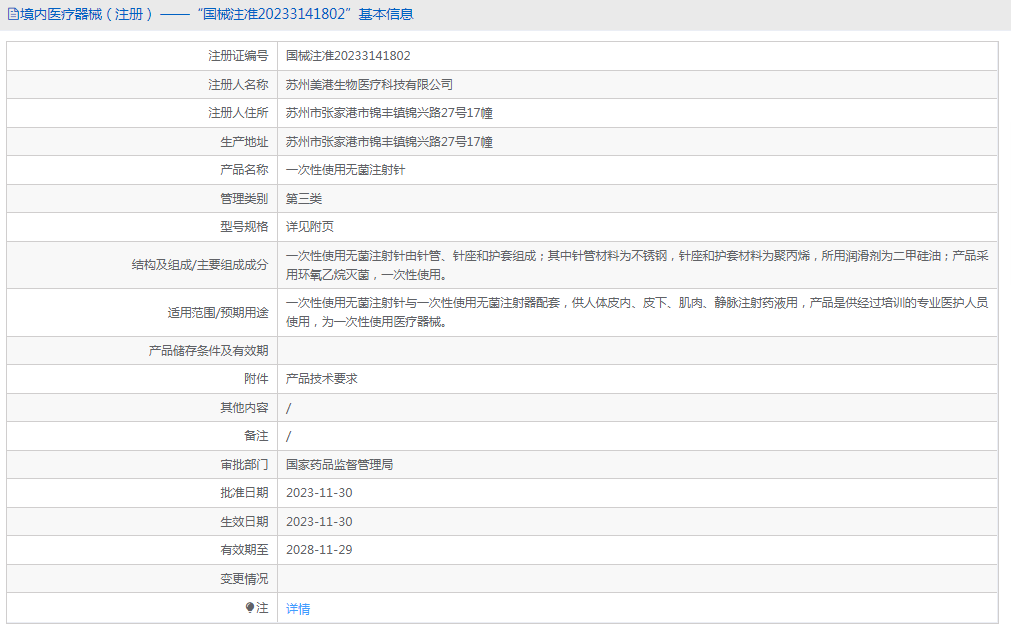Select product name 一次性使用无菌注射针

[346, 170]
